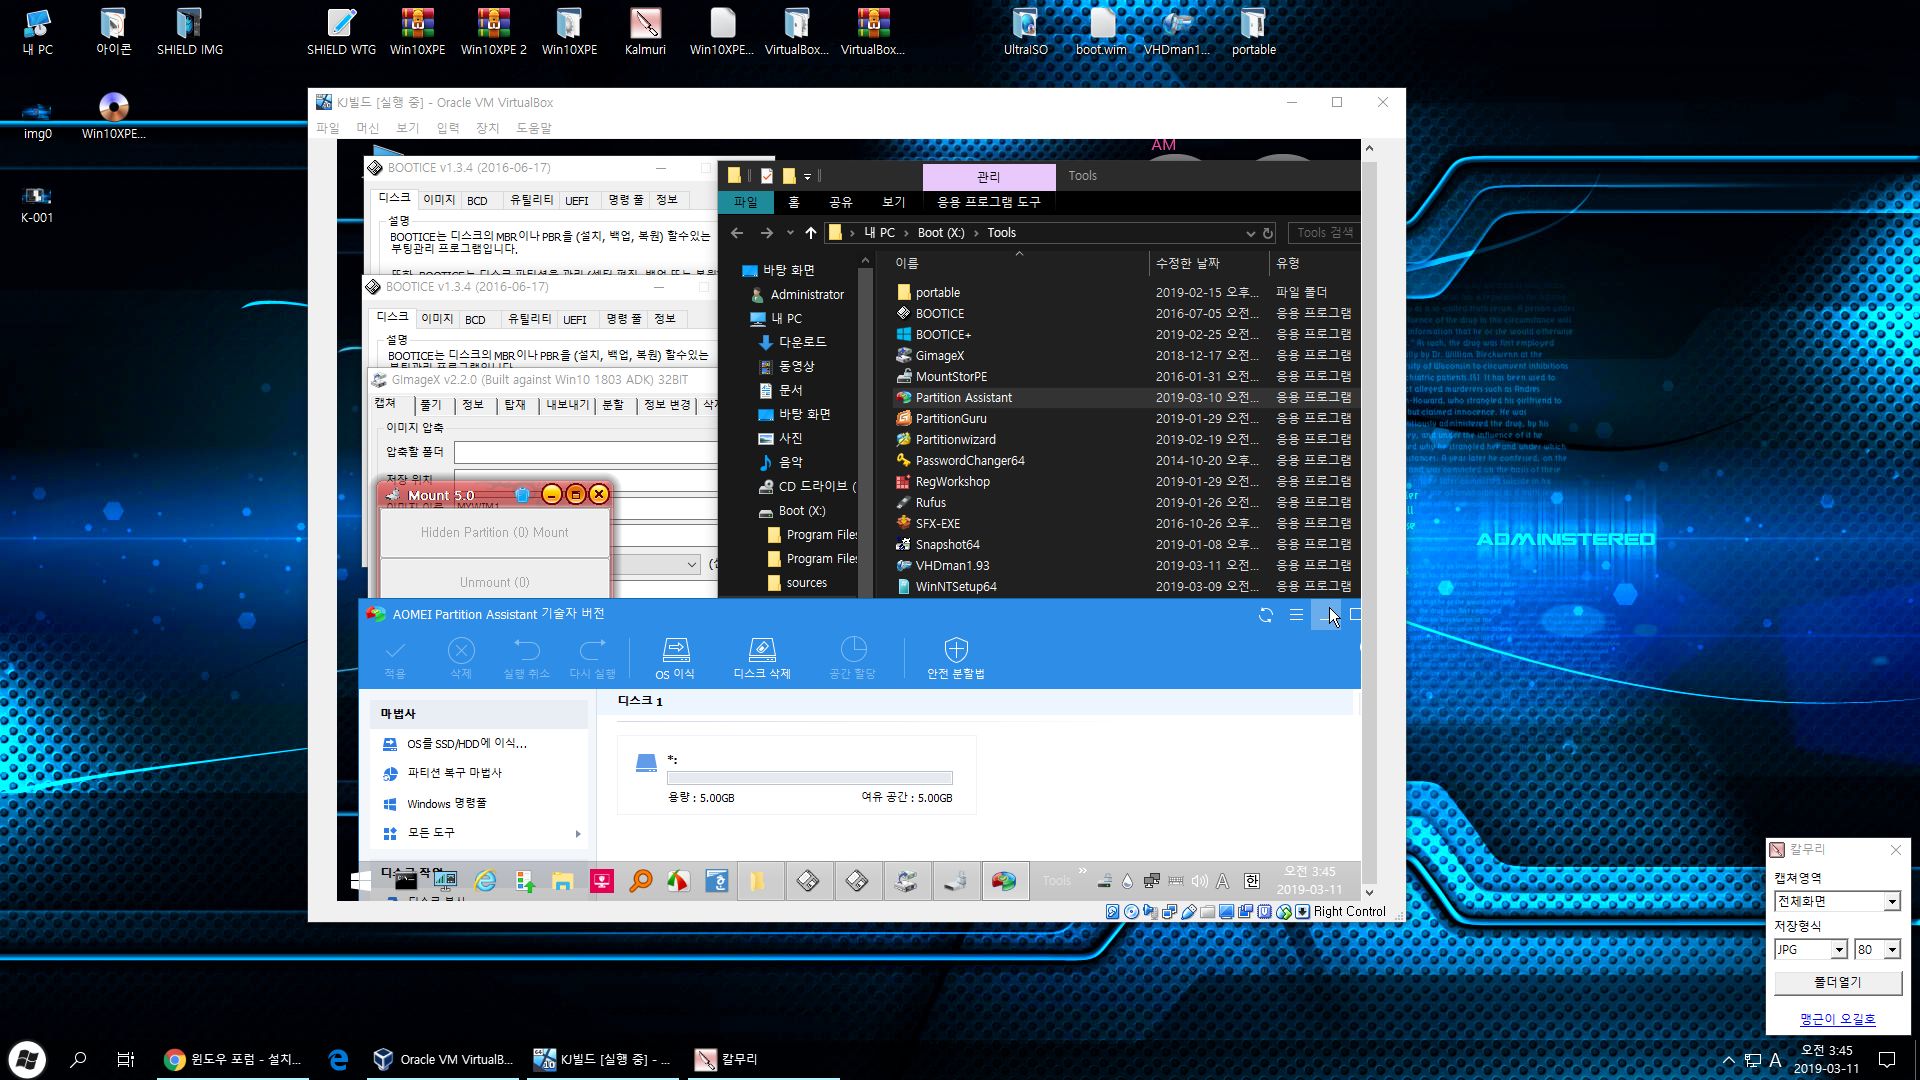Click the host Start button
The width and height of the screenshot is (1920, 1080).
pyautogui.click(x=27, y=1060)
